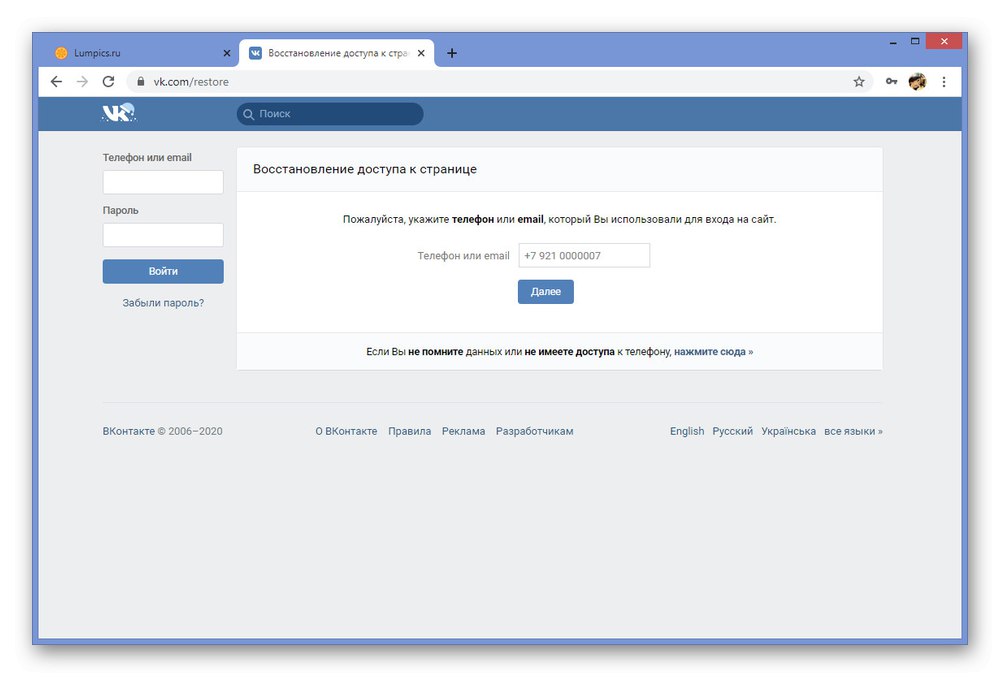This screenshot has height=677, width=1000.
Task: Click the browser profile avatar icon
Action: pos(917,81)
